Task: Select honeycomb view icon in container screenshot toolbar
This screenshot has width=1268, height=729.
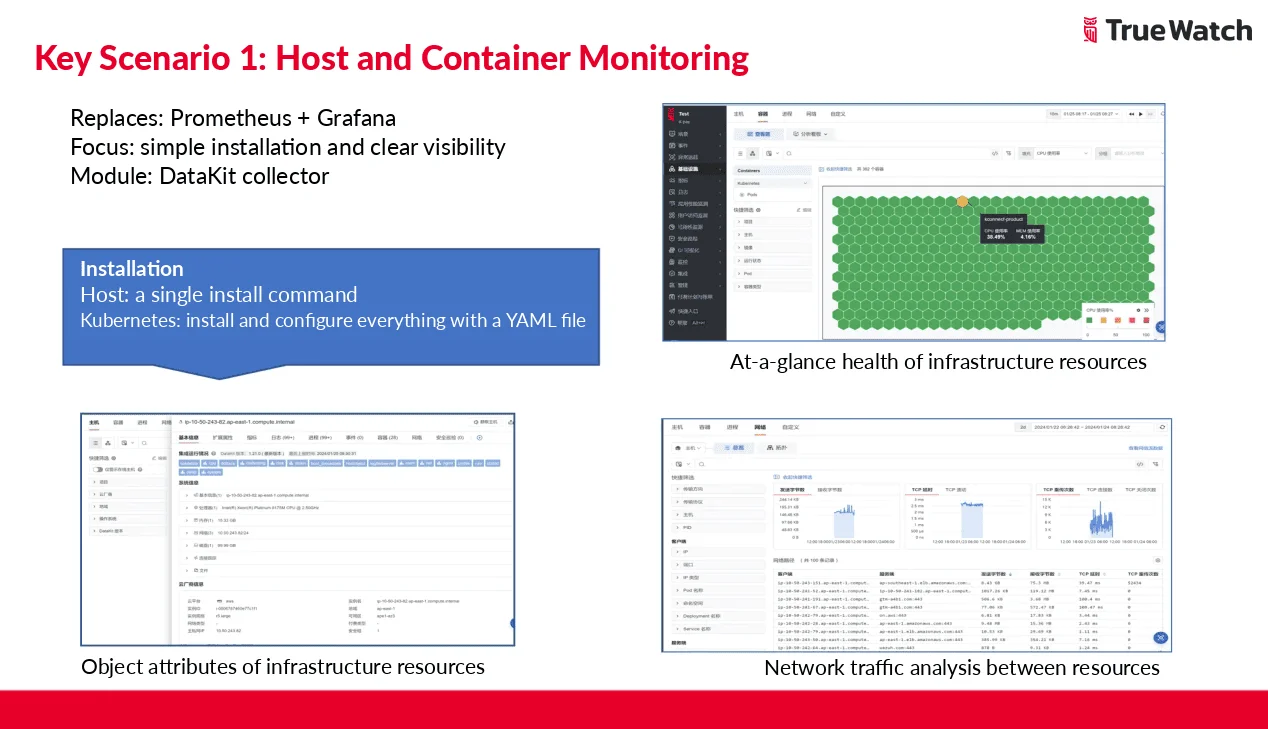Action: point(753,153)
